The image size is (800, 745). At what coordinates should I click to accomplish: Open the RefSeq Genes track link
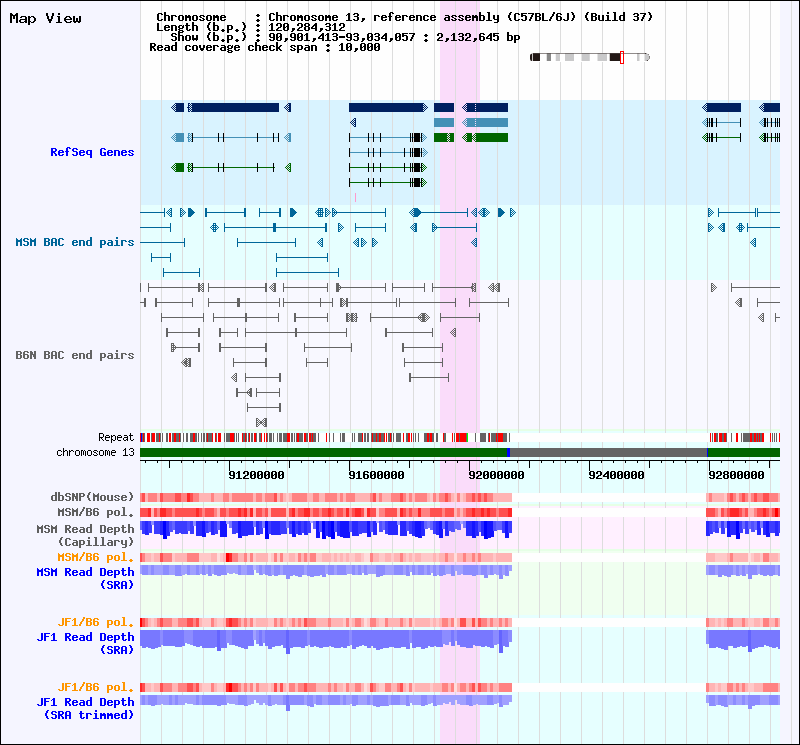(92, 152)
